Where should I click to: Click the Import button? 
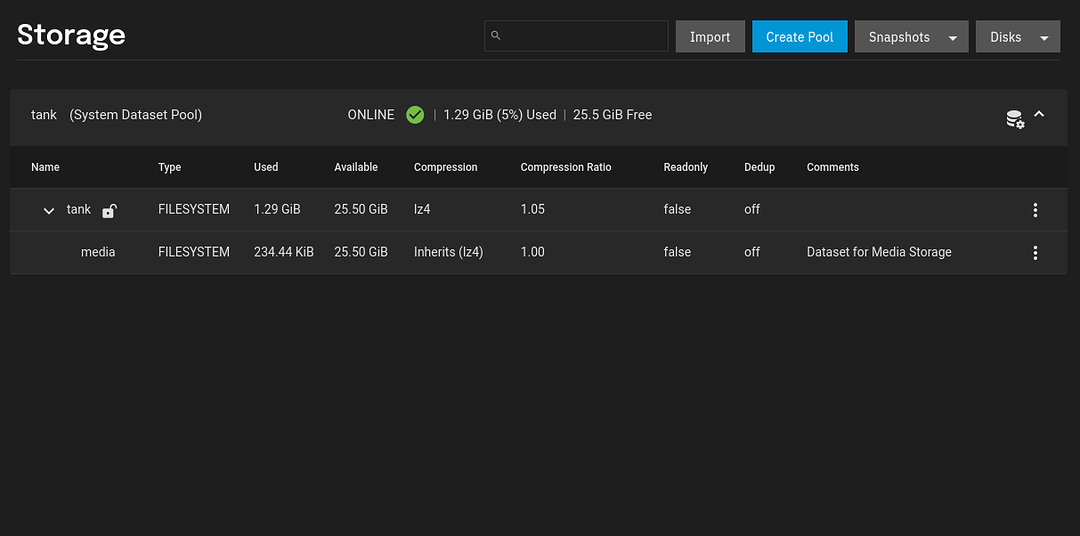(x=710, y=37)
